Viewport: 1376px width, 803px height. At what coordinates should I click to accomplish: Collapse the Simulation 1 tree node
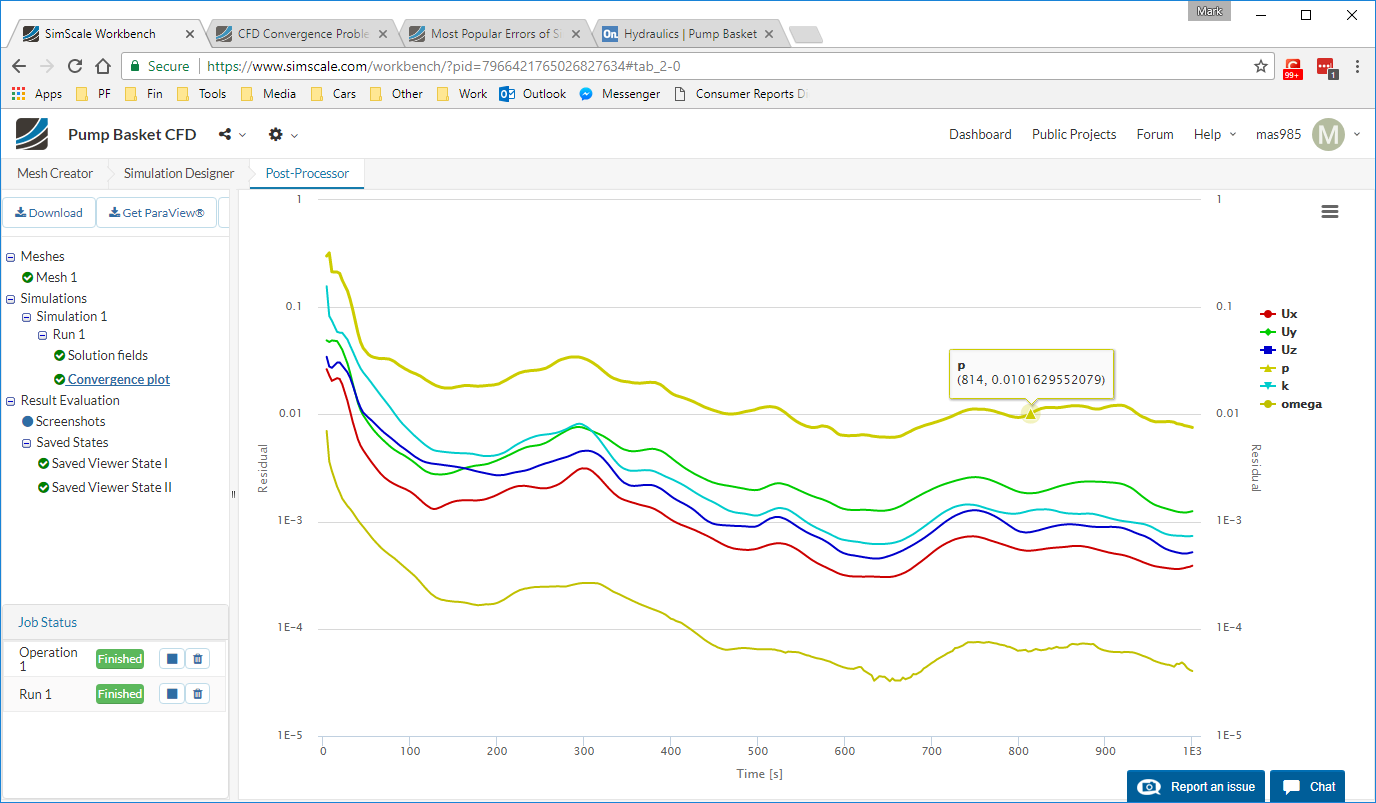tap(27, 317)
